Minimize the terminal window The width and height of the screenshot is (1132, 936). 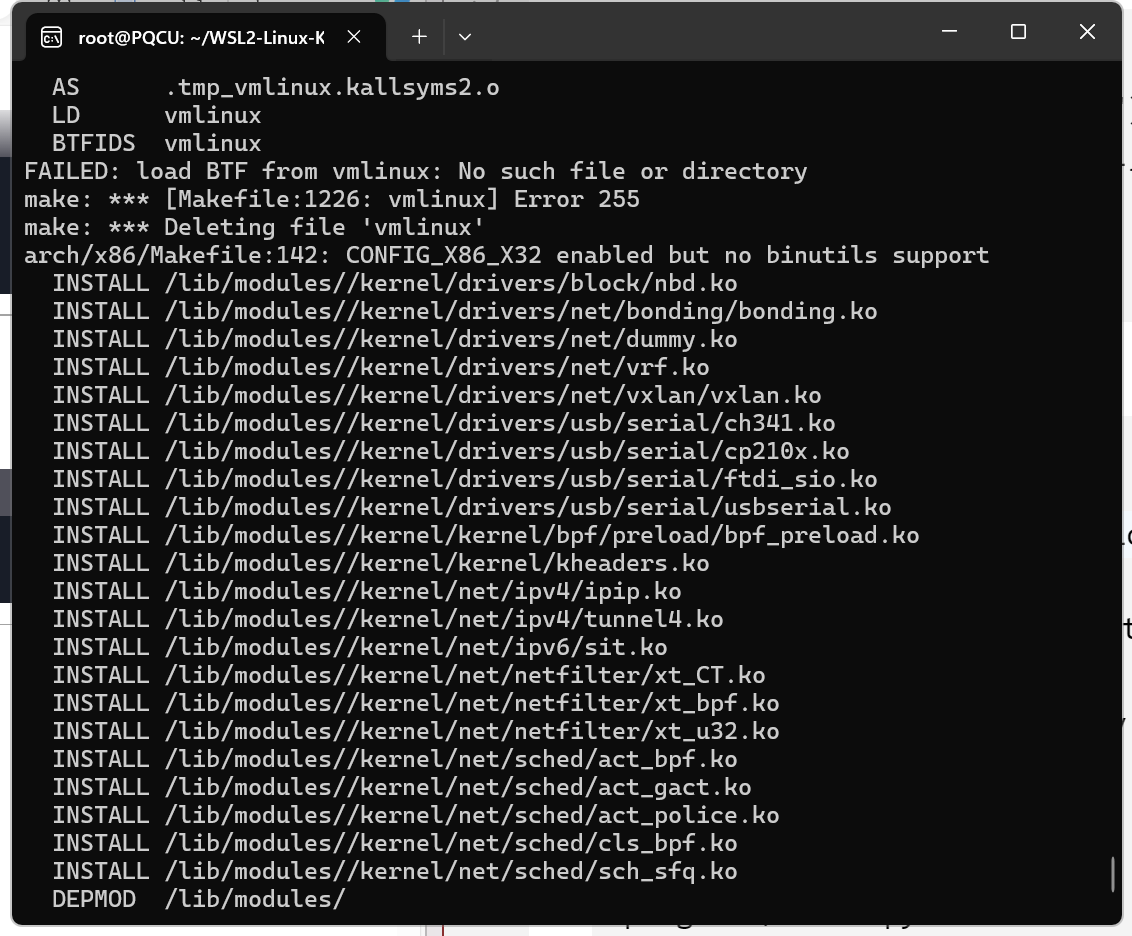(x=949, y=32)
